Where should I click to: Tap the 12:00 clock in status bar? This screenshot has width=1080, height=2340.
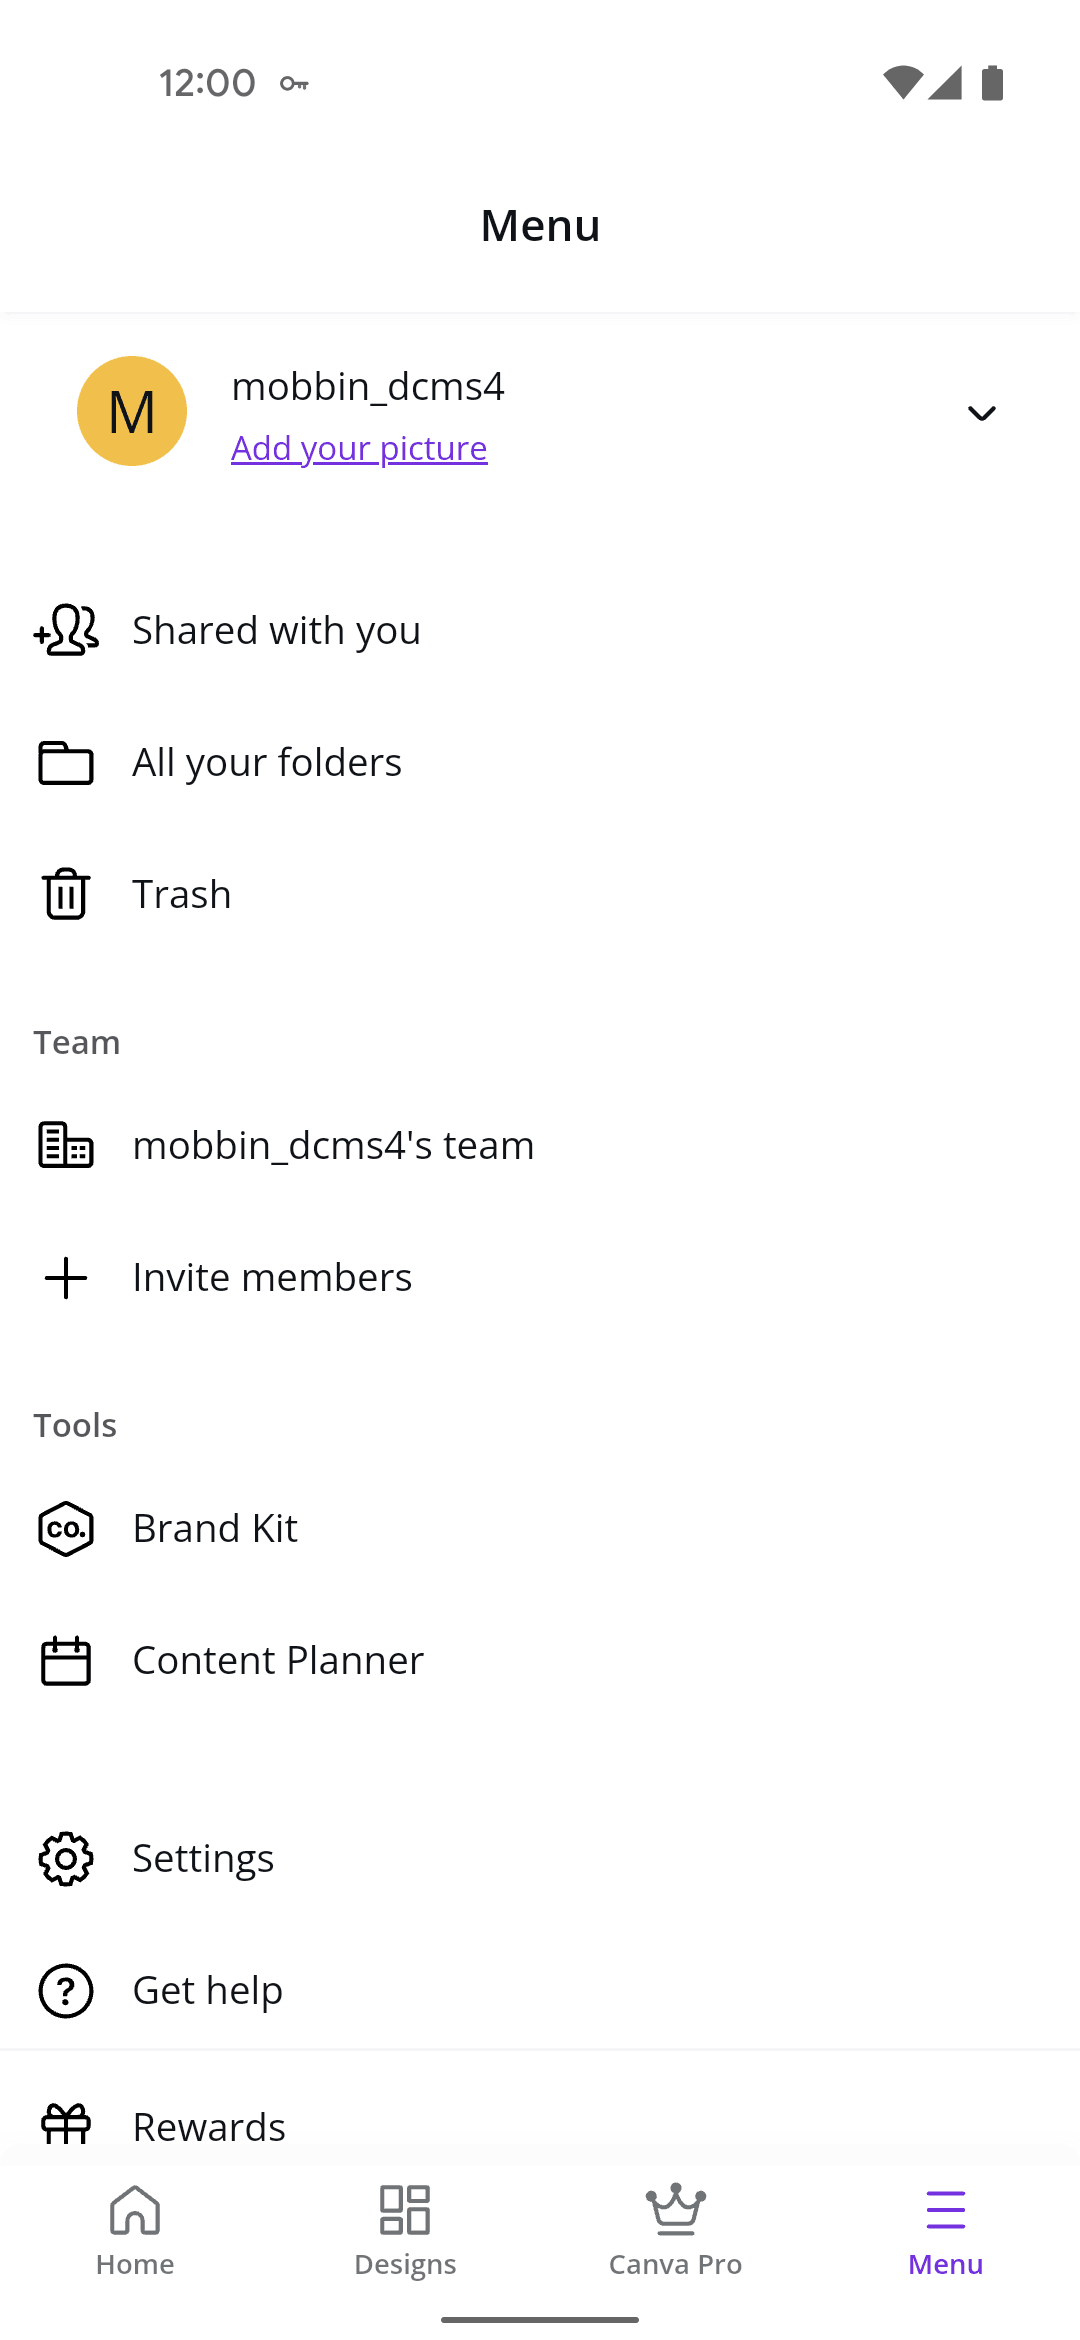point(207,83)
